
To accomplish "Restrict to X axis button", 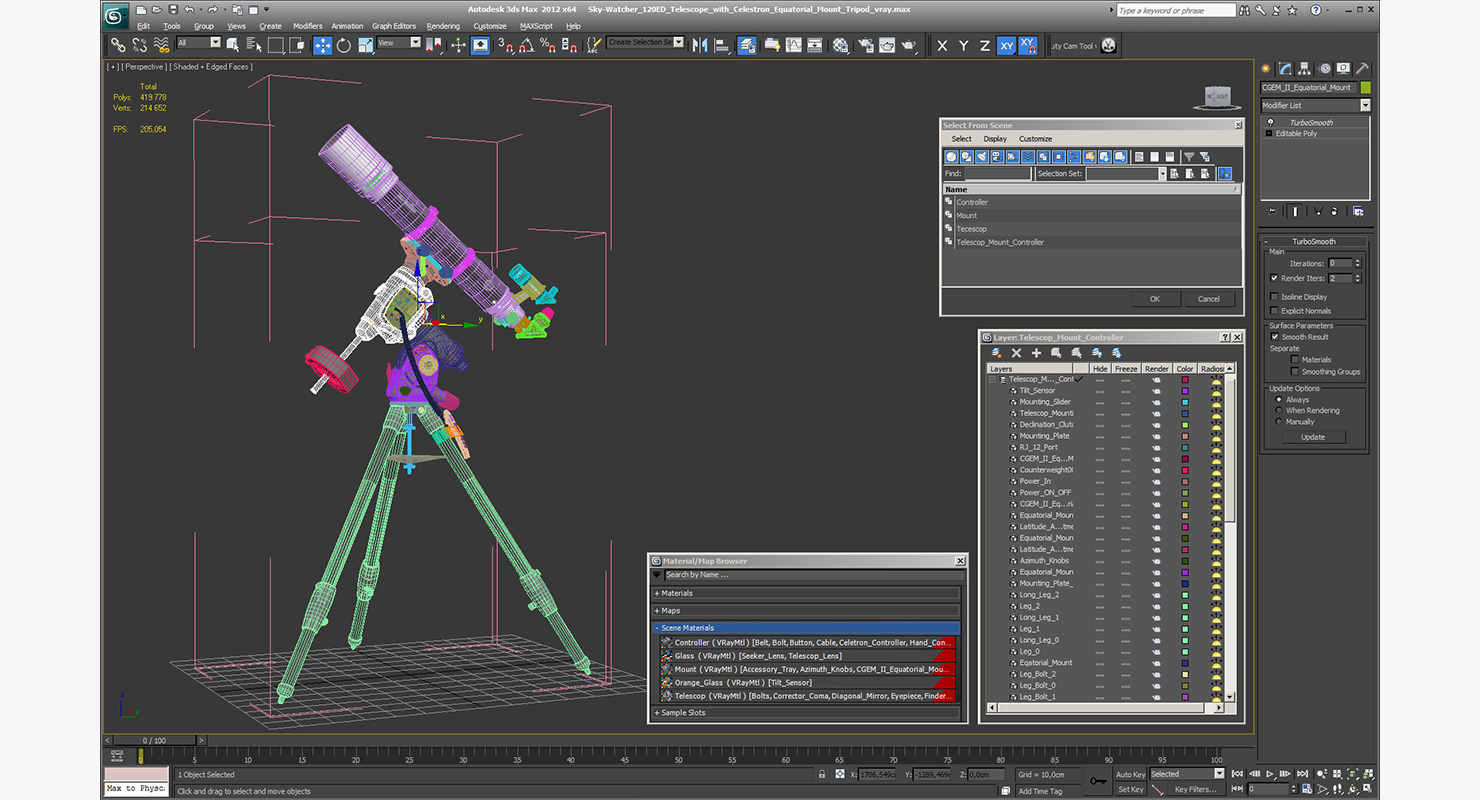I will tap(942, 45).
